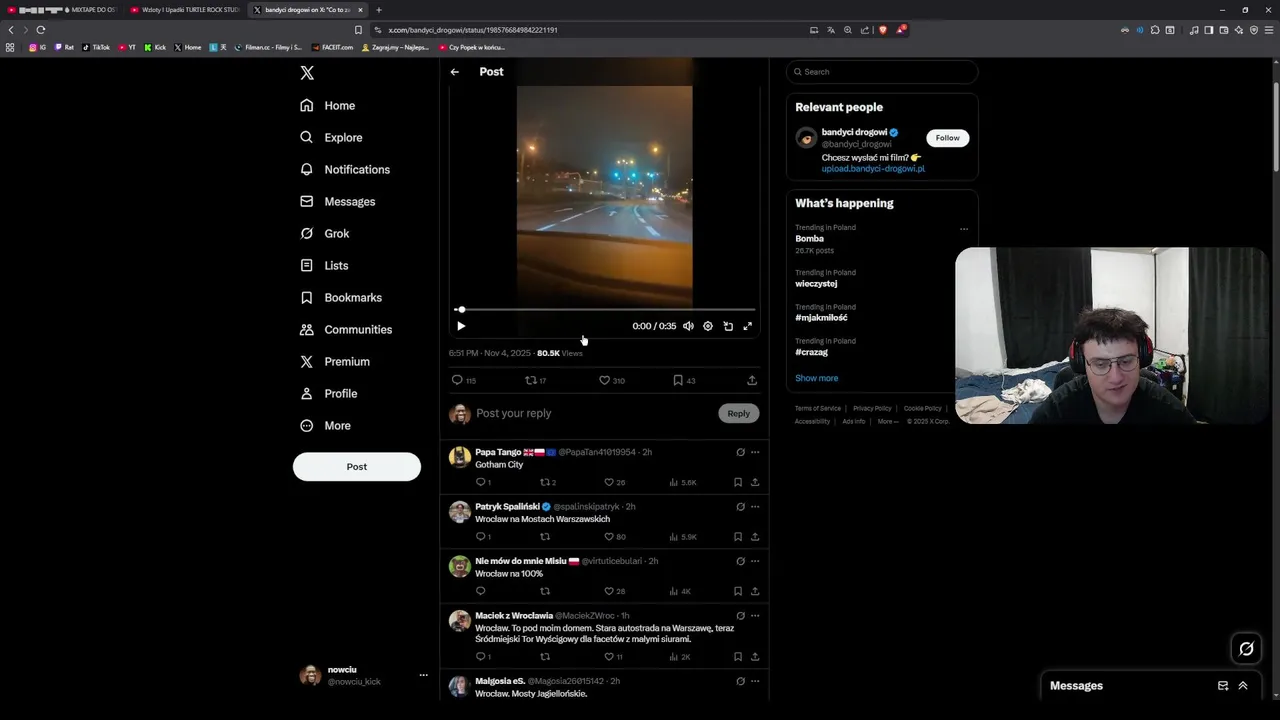
Task: Open the main post's 115 replies
Action: pos(464,380)
